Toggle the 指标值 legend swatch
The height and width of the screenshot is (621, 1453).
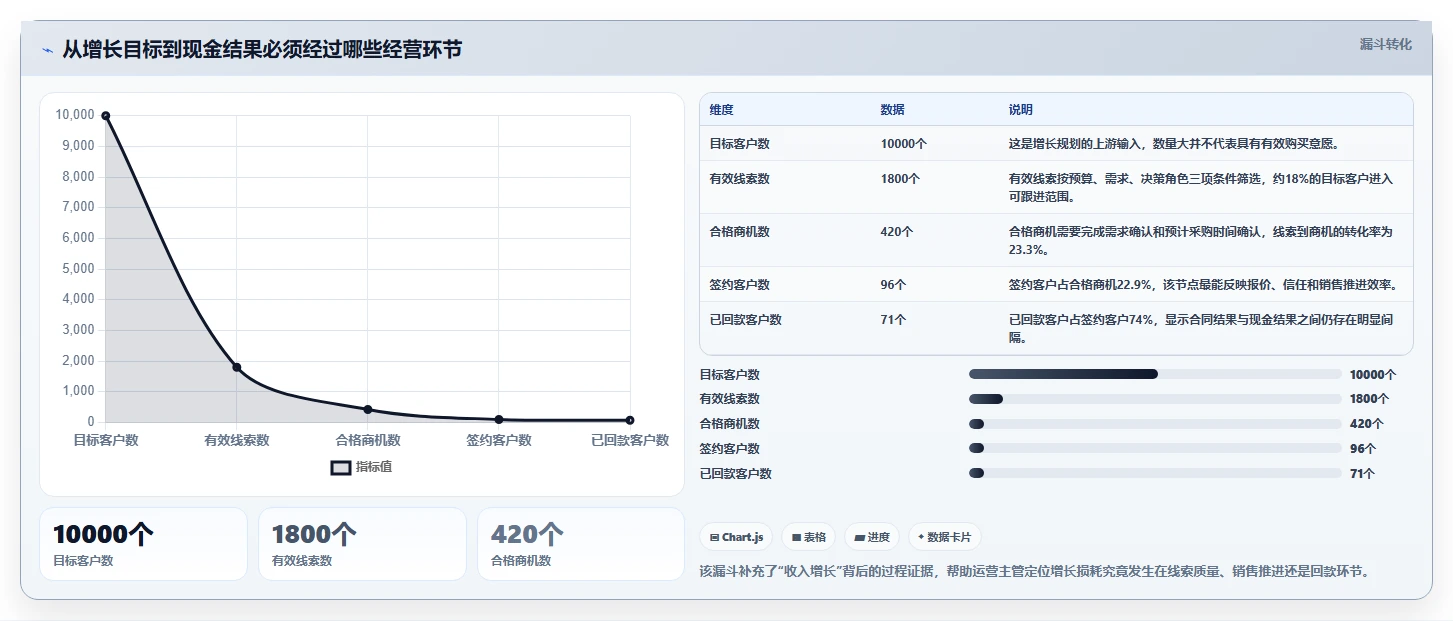[x=341, y=467]
